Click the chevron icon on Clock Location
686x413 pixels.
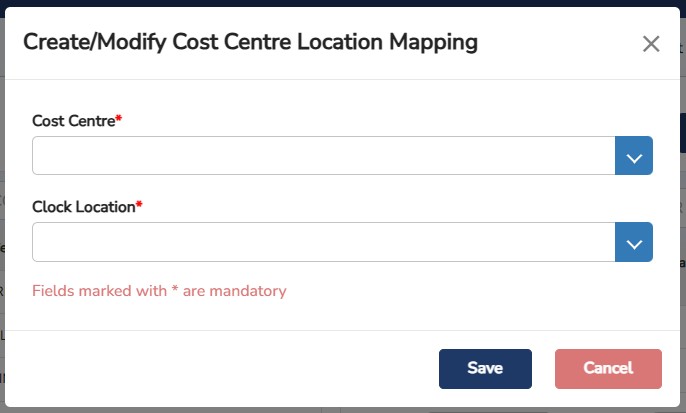633,243
